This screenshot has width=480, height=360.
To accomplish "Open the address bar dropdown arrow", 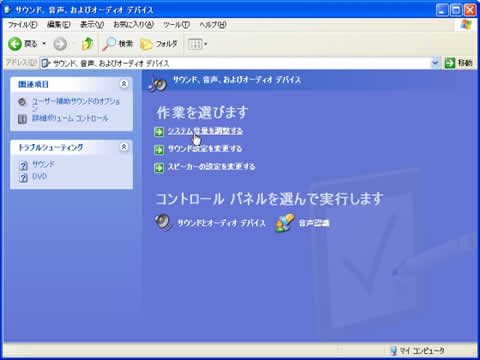I will click(435, 63).
